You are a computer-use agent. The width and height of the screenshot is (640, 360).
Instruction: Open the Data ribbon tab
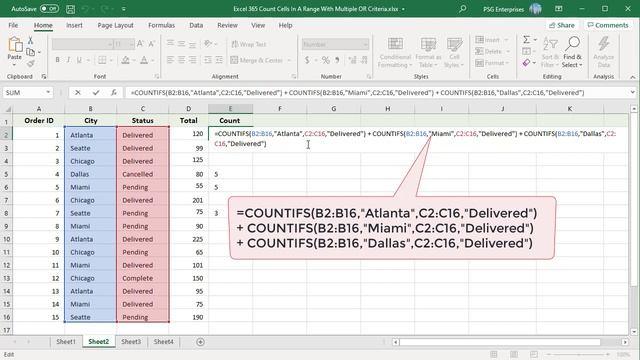[x=196, y=25]
